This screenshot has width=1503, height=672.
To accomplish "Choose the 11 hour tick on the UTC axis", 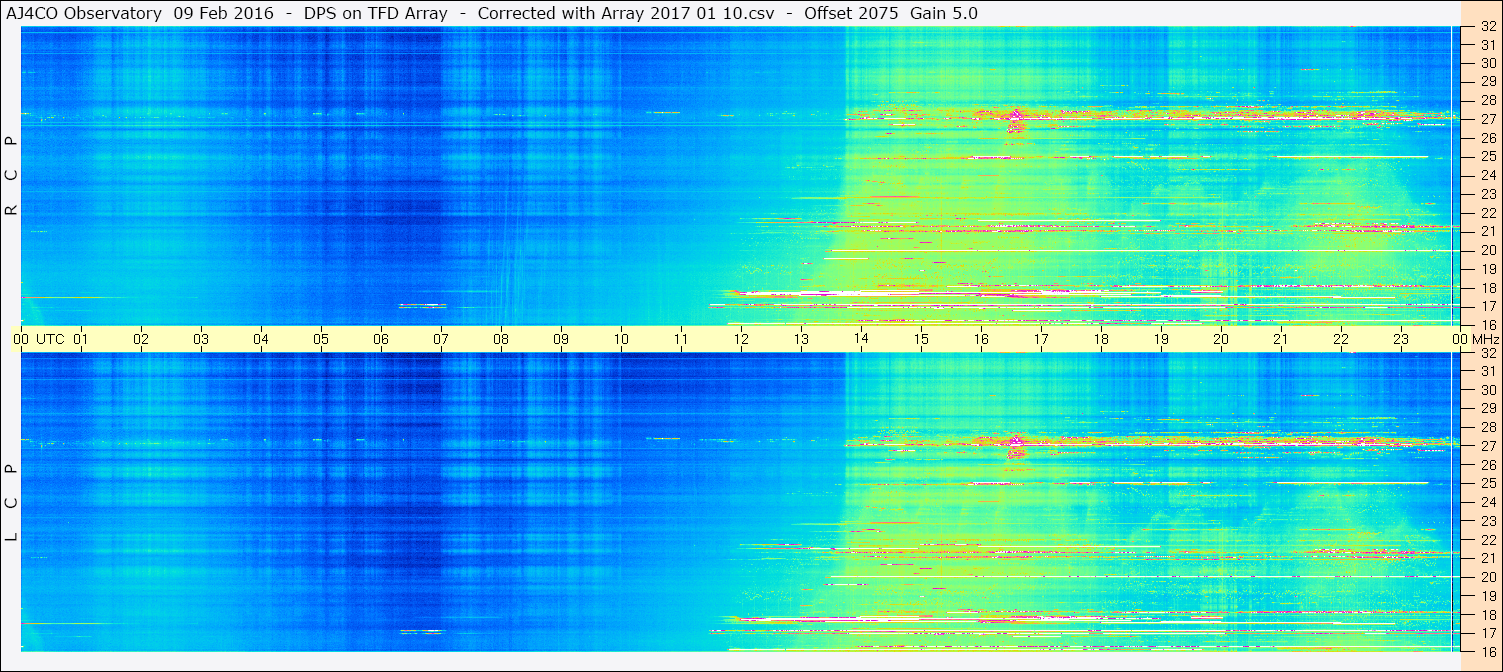I will tap(681, 339).
